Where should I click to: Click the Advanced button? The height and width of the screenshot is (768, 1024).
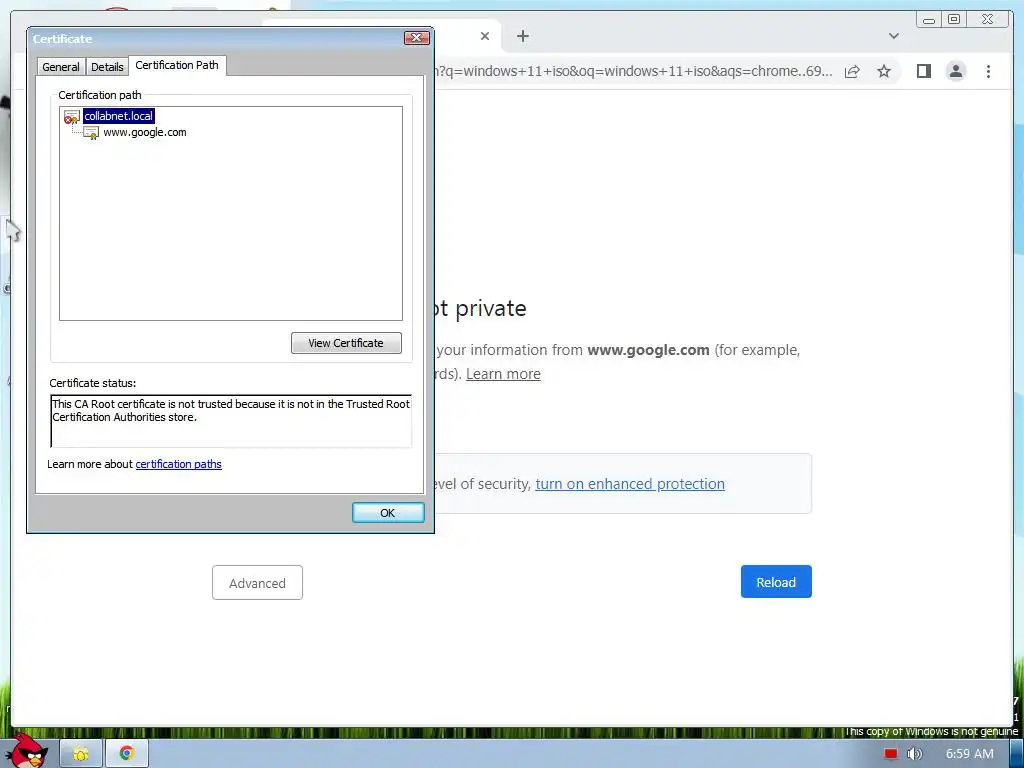coord(257,583)
